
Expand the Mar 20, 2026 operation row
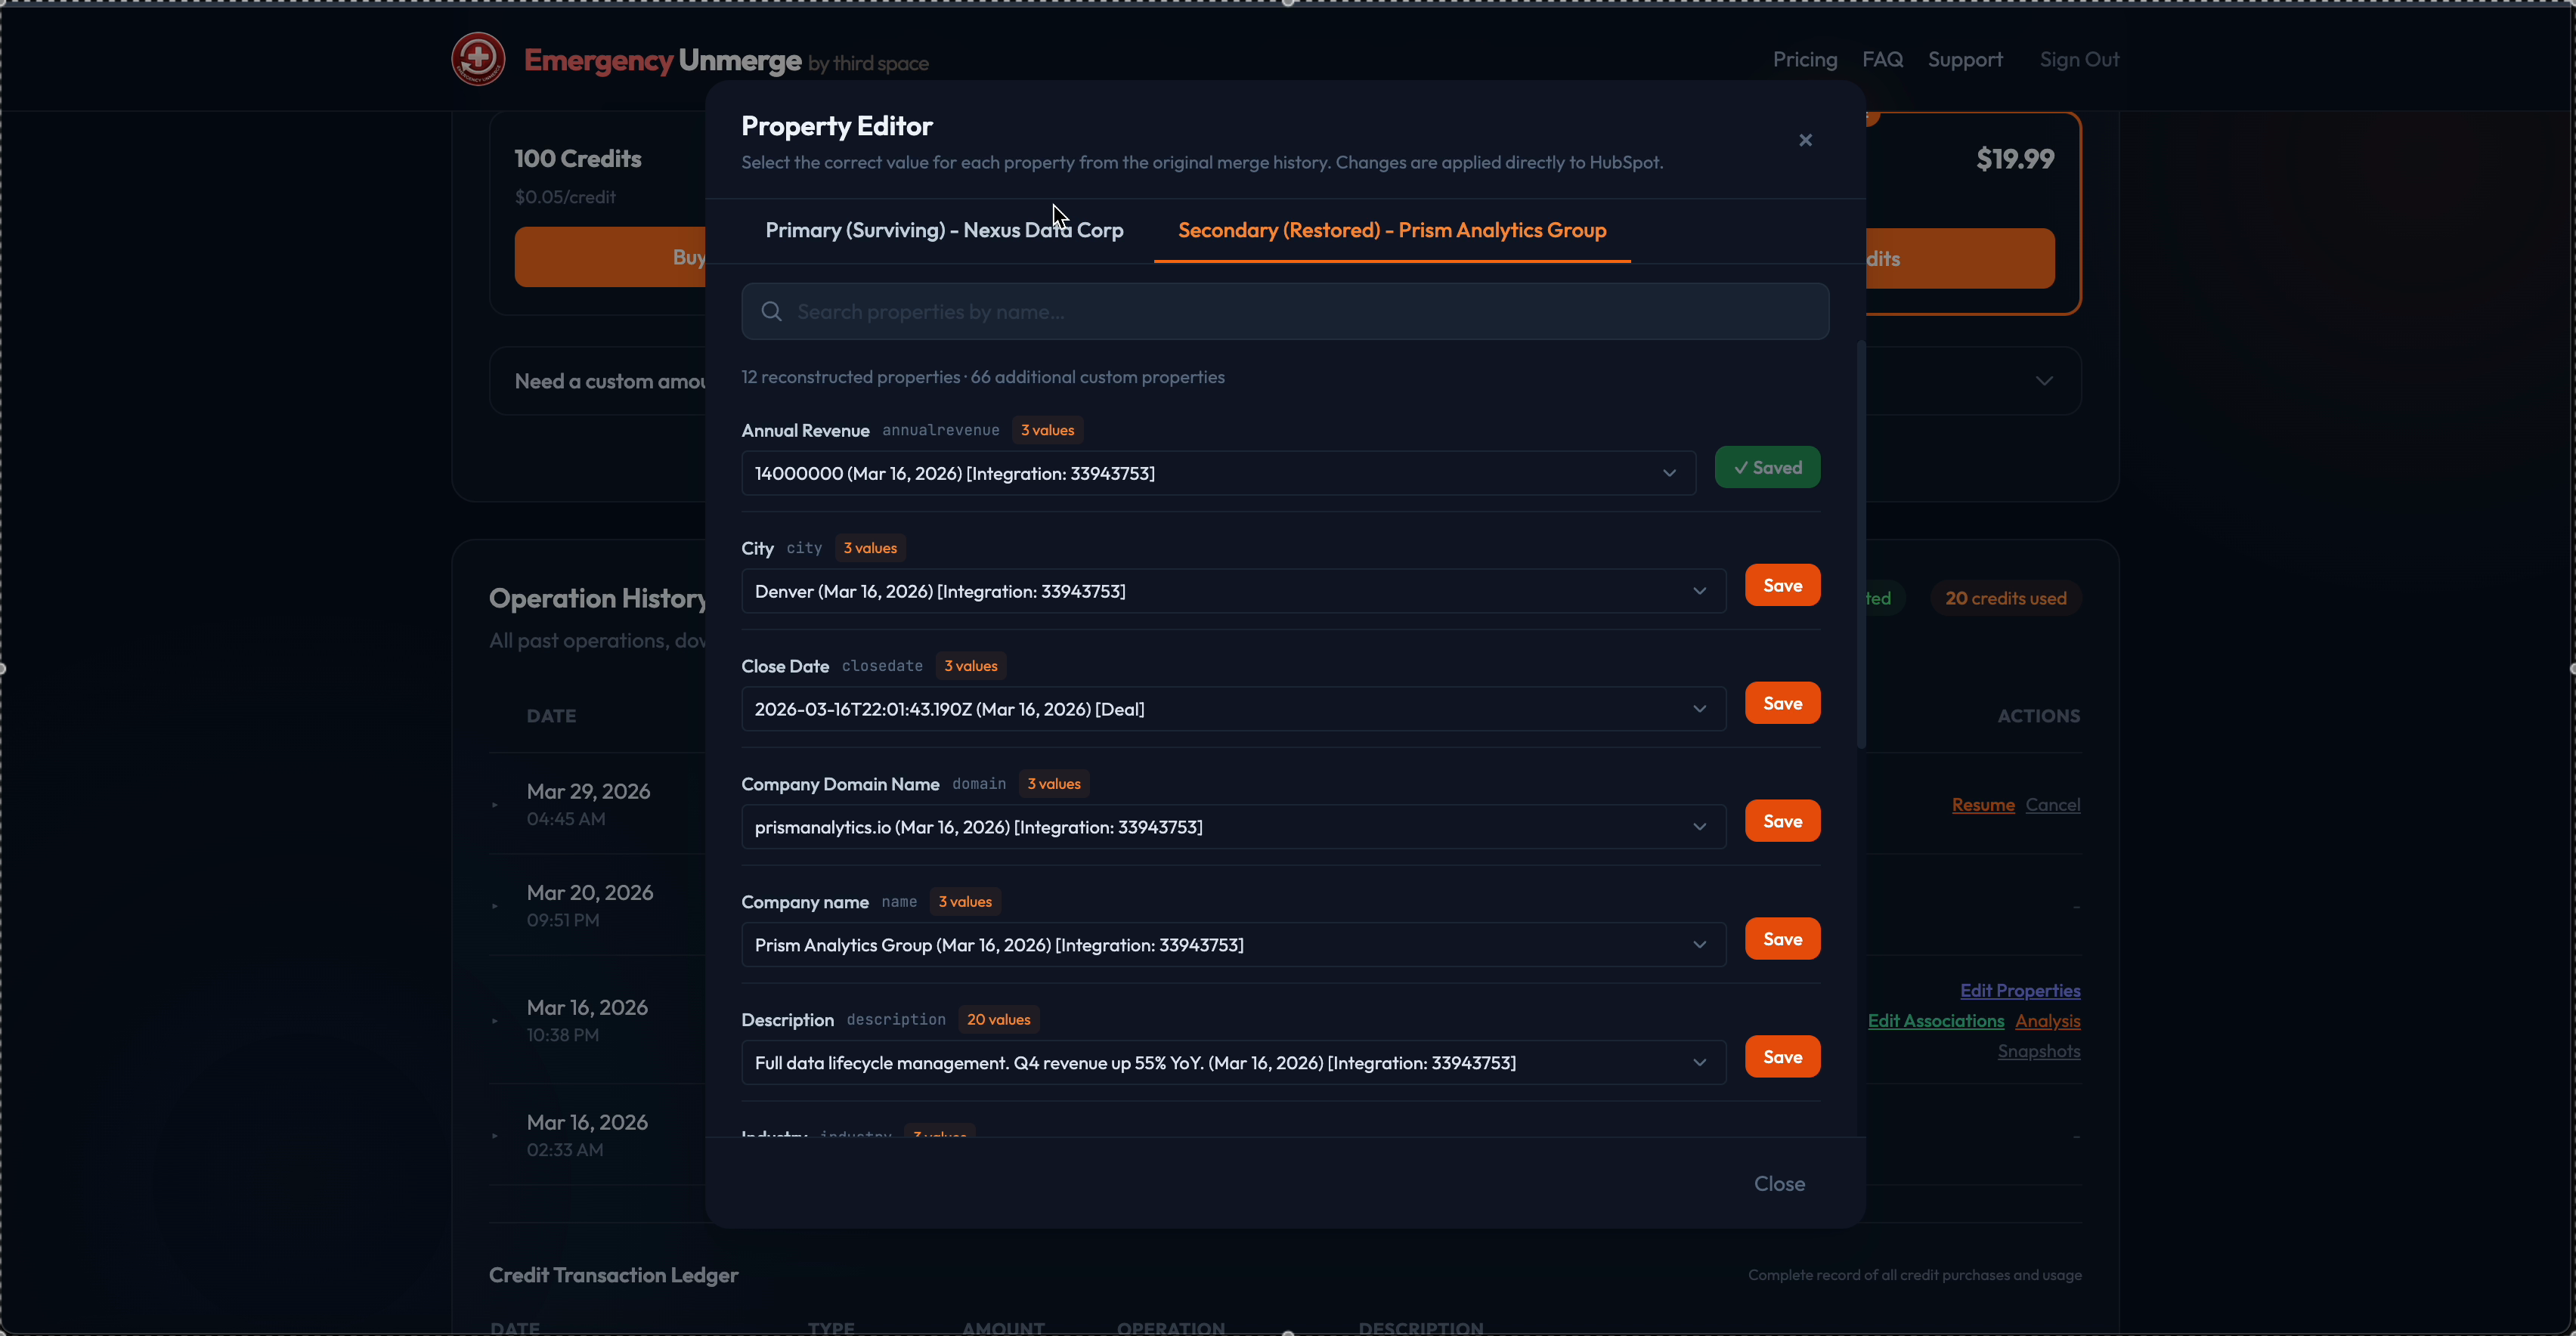pos(495,906)
